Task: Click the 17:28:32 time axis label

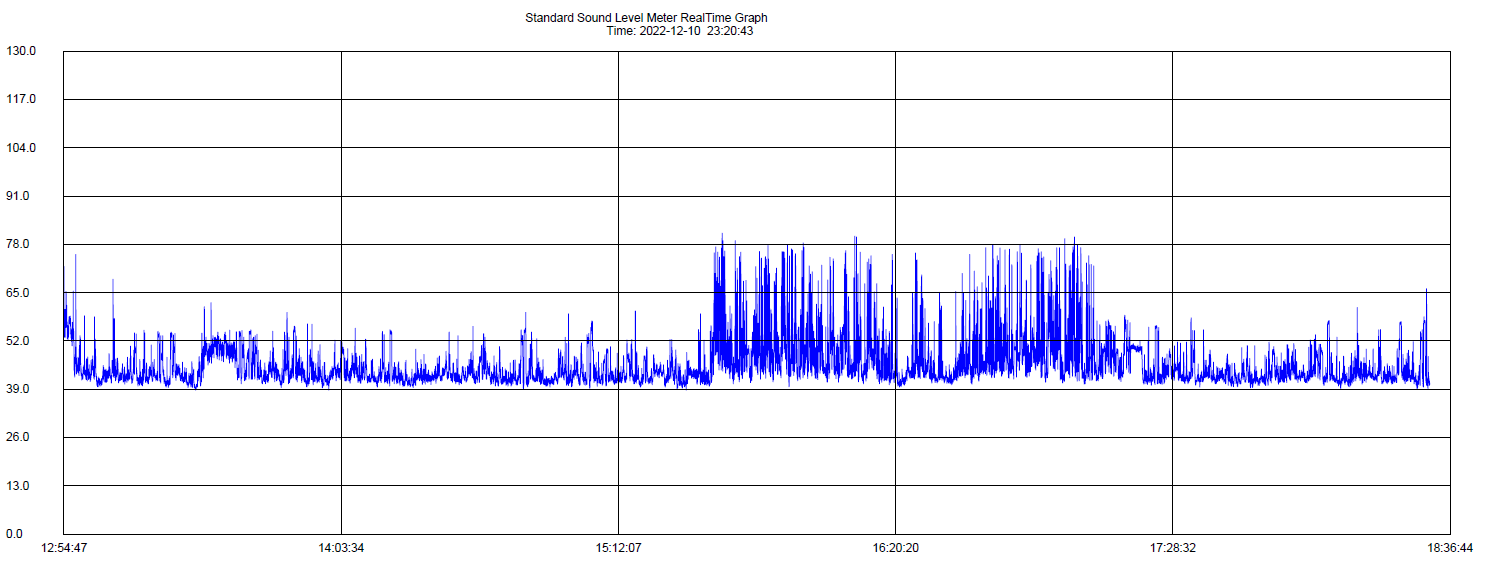Action: [1173, 548]
